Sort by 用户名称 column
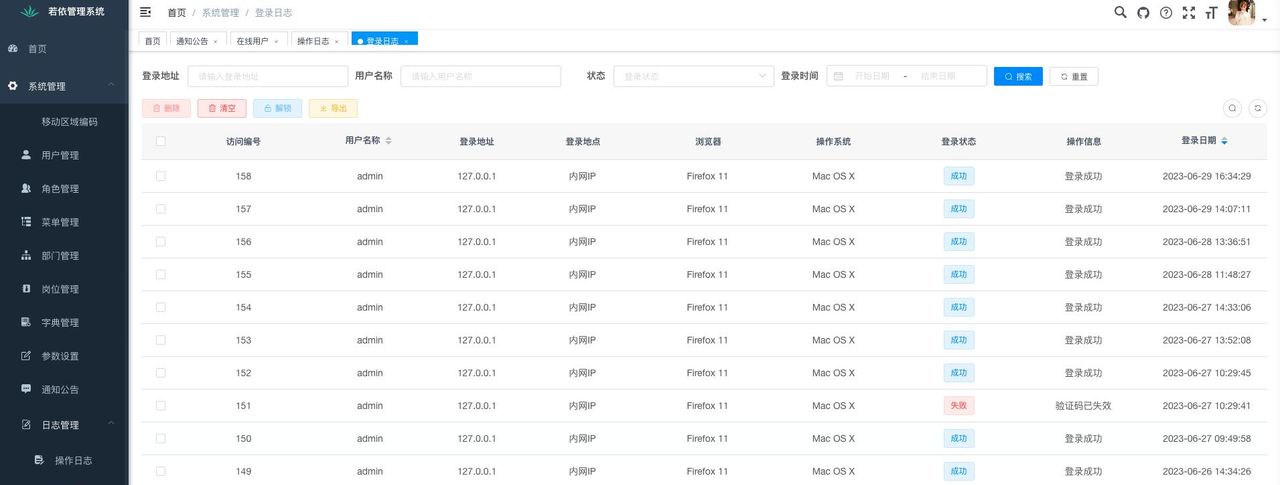Image resolution: width=1280 pixels, height=485 pixels. point(388,141)
